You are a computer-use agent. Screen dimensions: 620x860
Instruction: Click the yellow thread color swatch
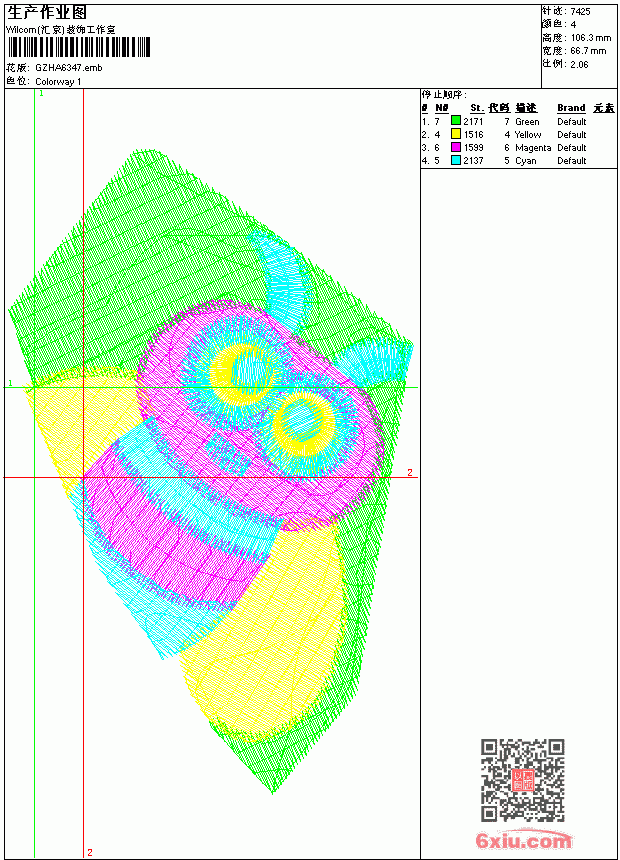[x=455, y=134]
